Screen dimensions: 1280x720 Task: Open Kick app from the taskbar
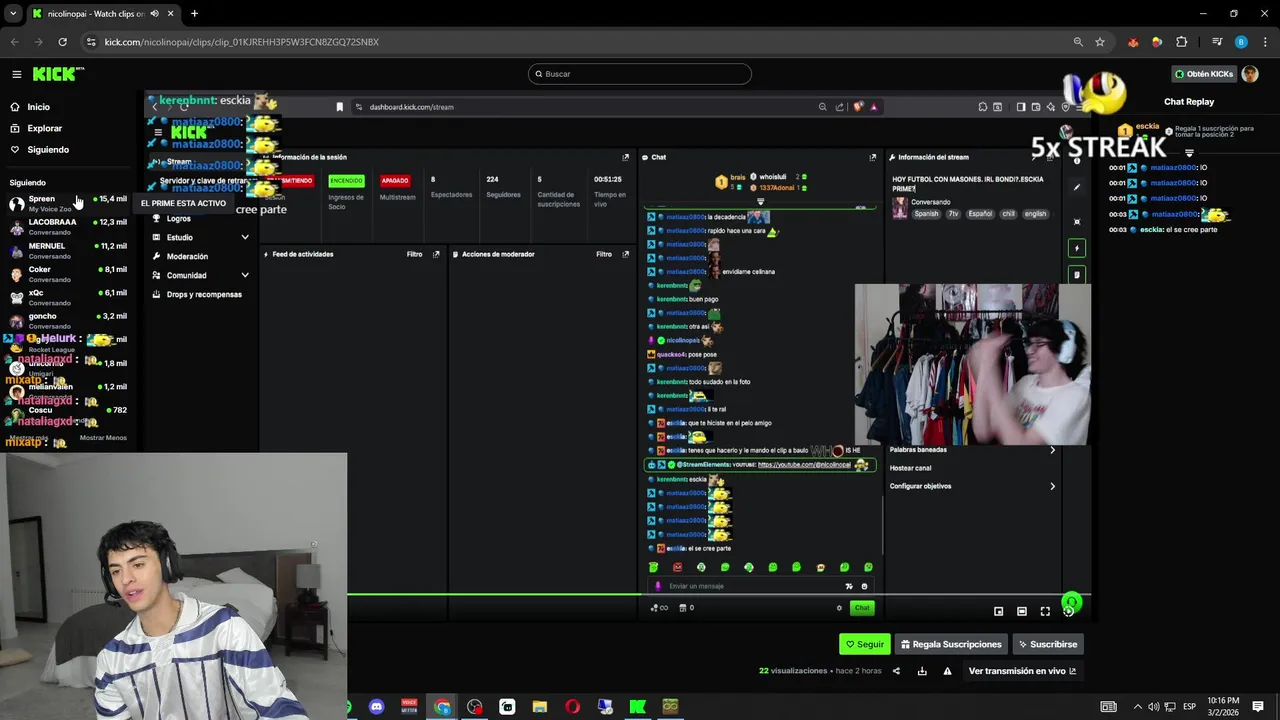[x=637, y=707]
